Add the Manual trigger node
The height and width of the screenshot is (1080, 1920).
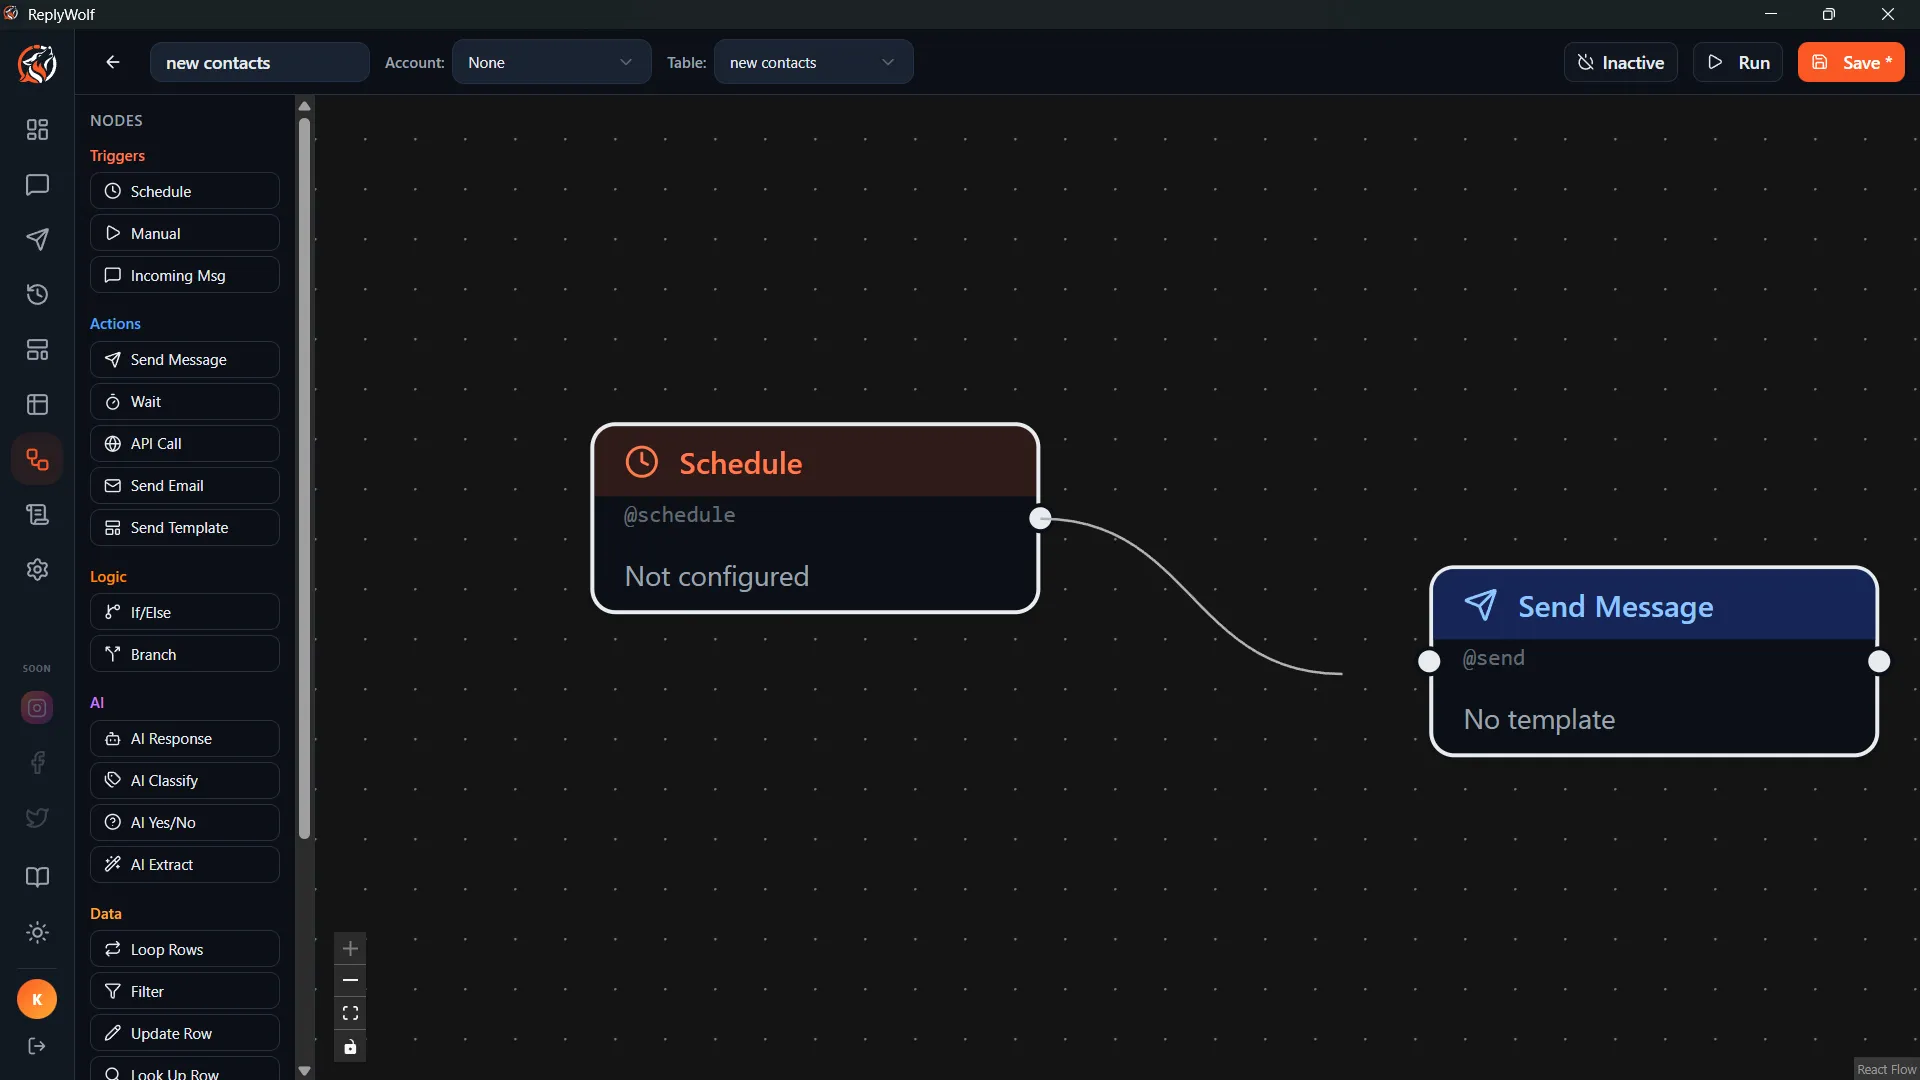(185, 233)
